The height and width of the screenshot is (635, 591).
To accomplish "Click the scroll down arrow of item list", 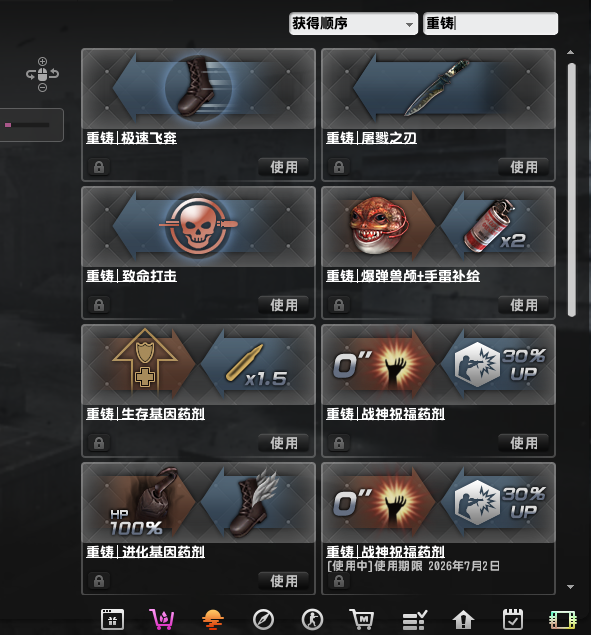I will click(570, 586).
